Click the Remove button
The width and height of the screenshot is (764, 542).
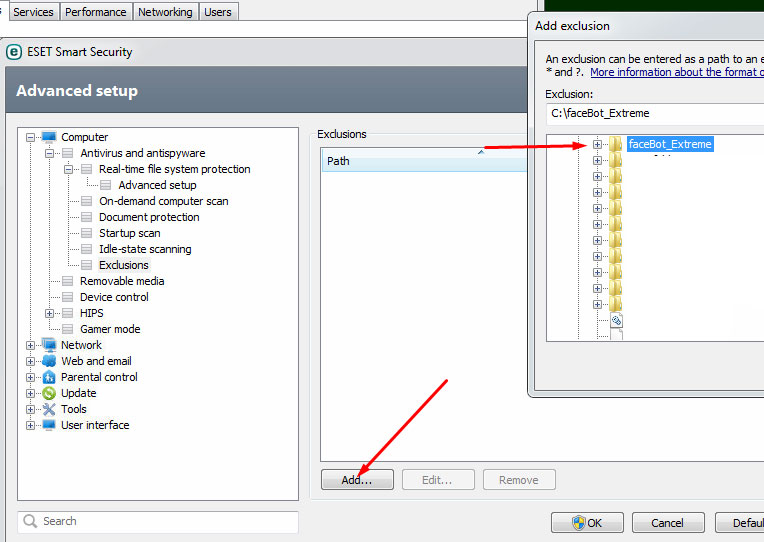(519, 480)
